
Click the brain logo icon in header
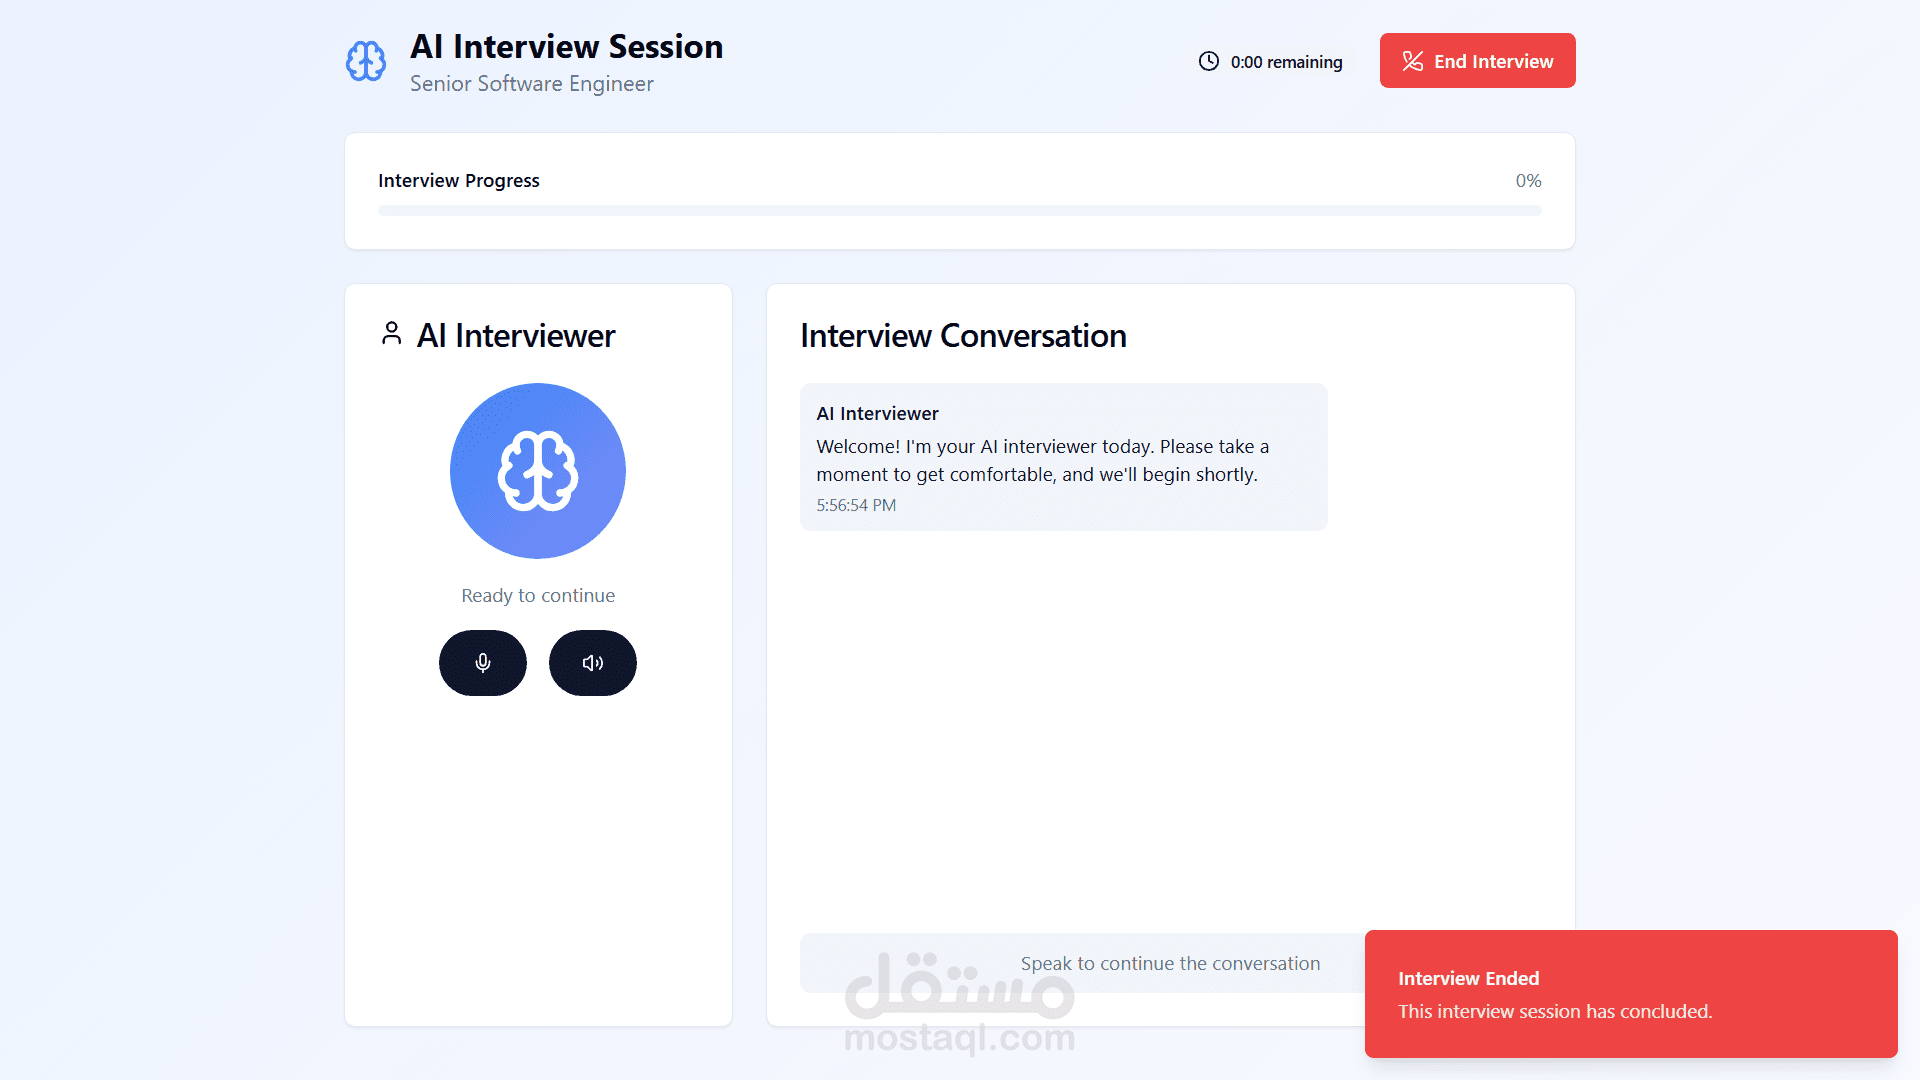point(366,61)
